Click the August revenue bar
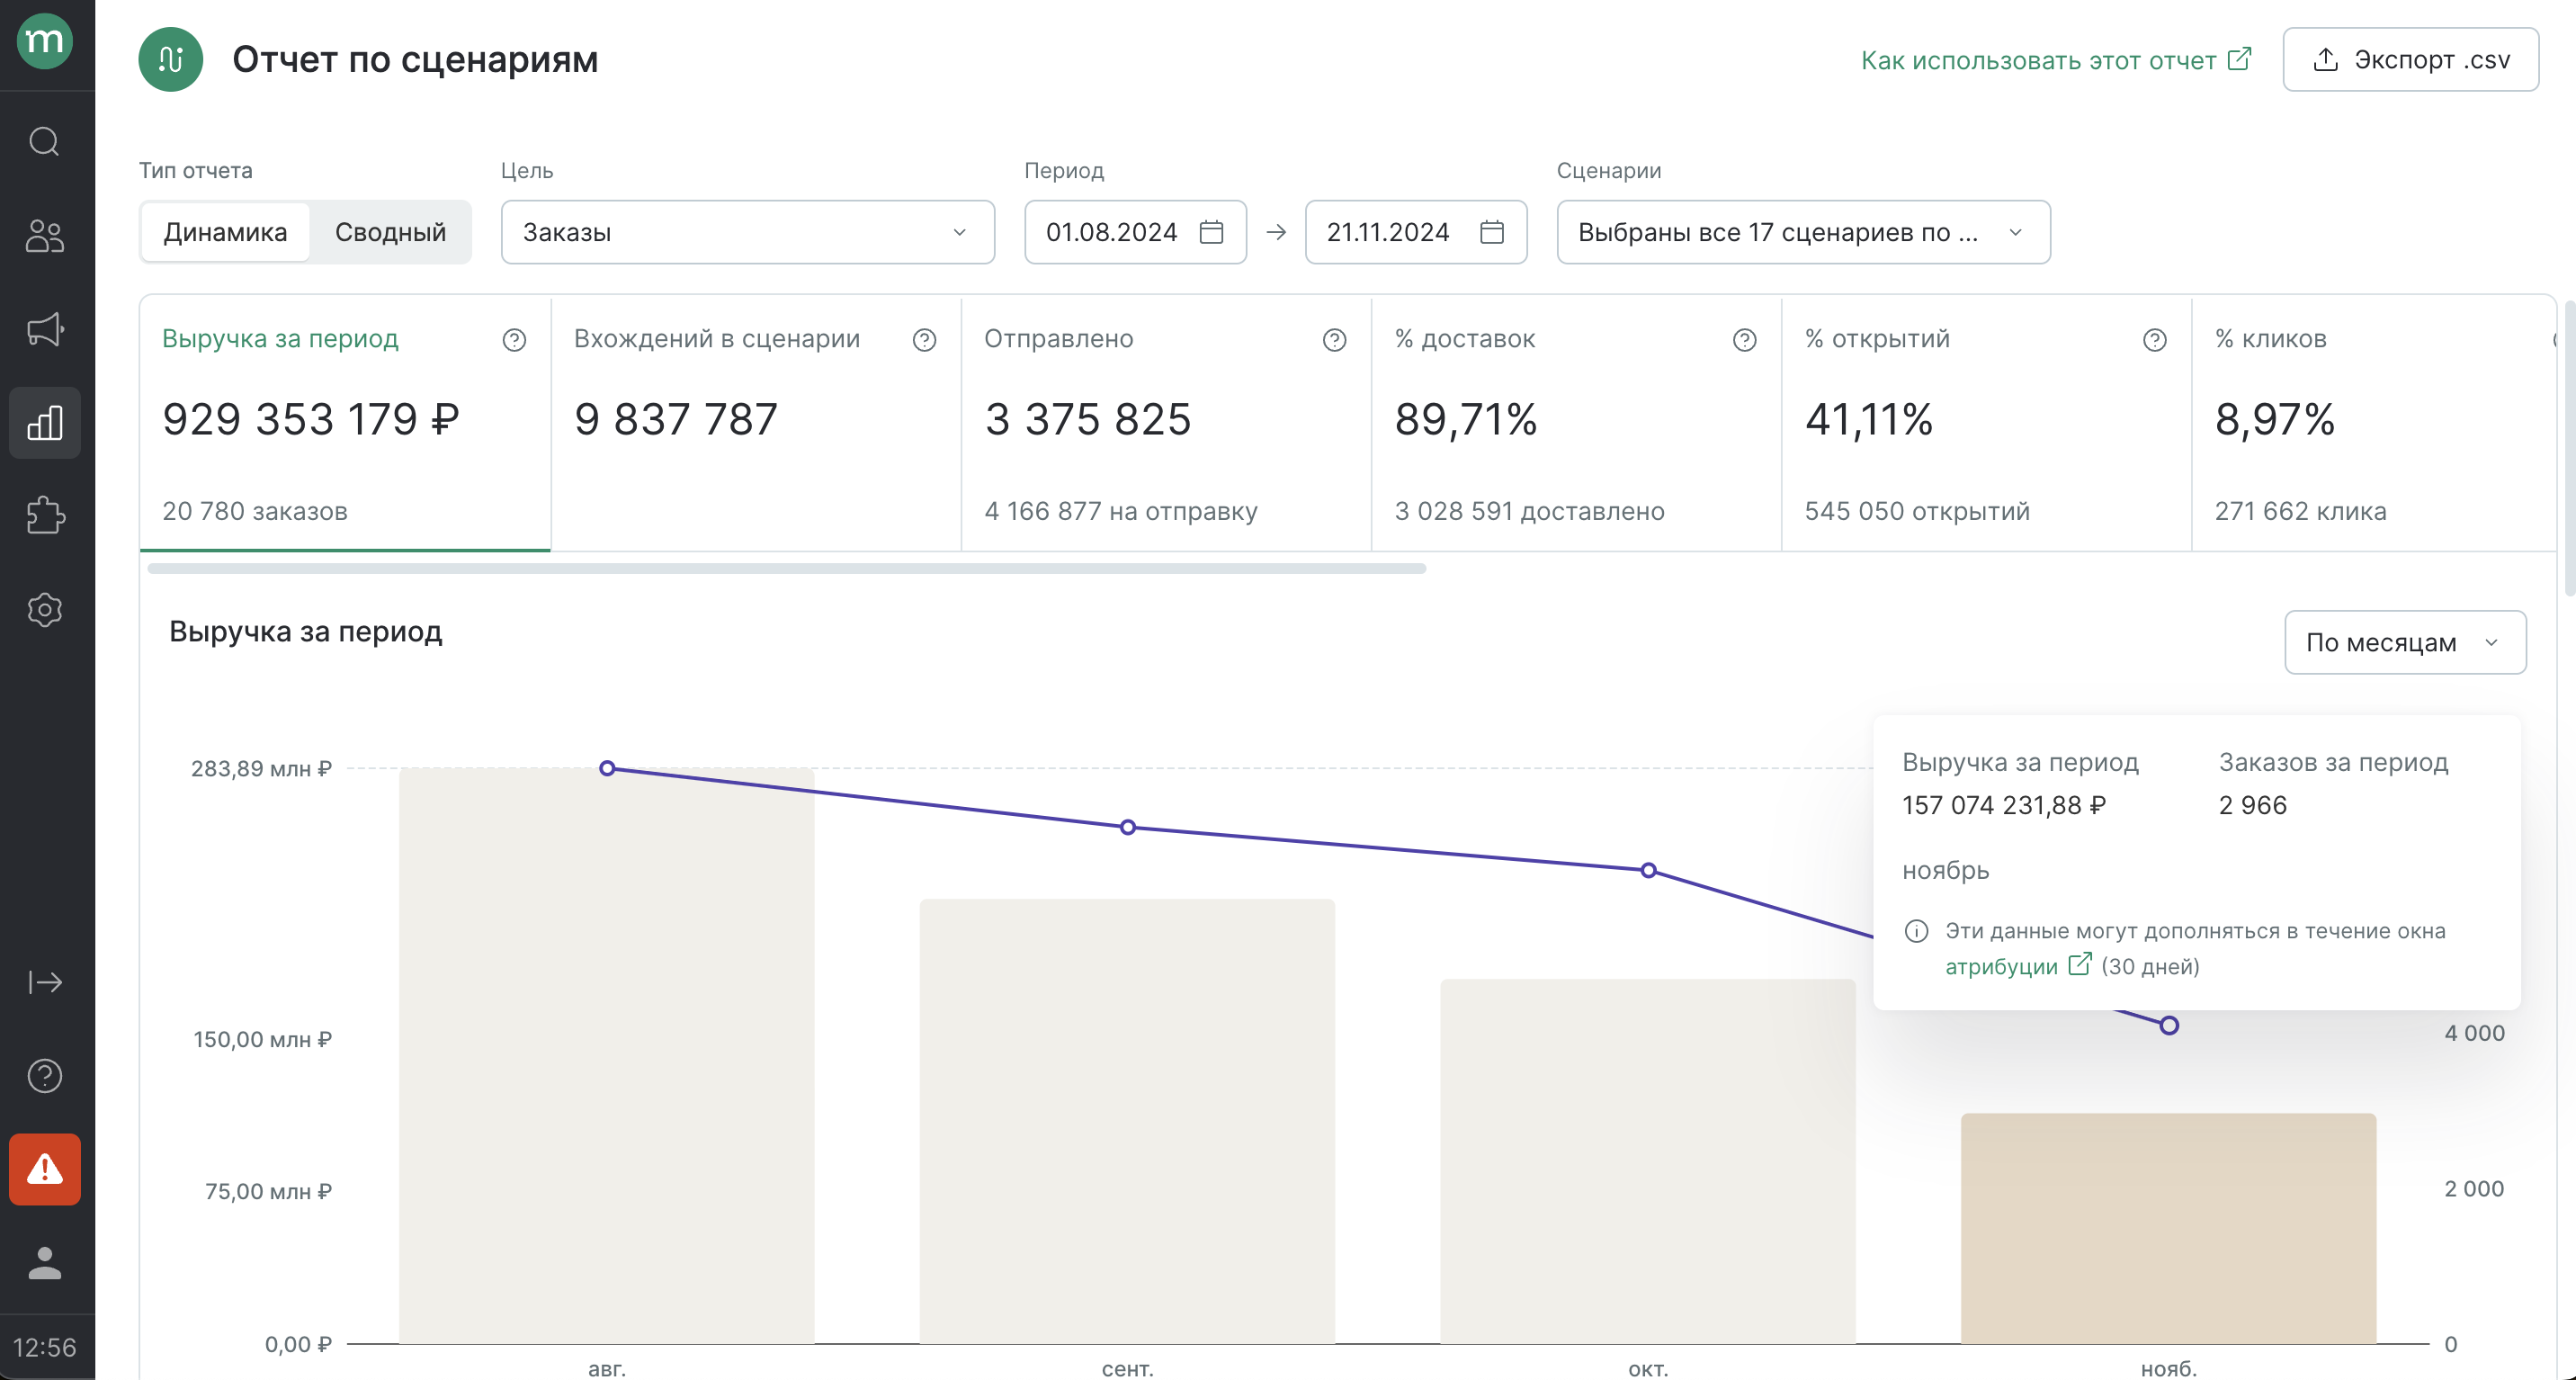Screen dimensions: 2576x1380 (607, 1056)
